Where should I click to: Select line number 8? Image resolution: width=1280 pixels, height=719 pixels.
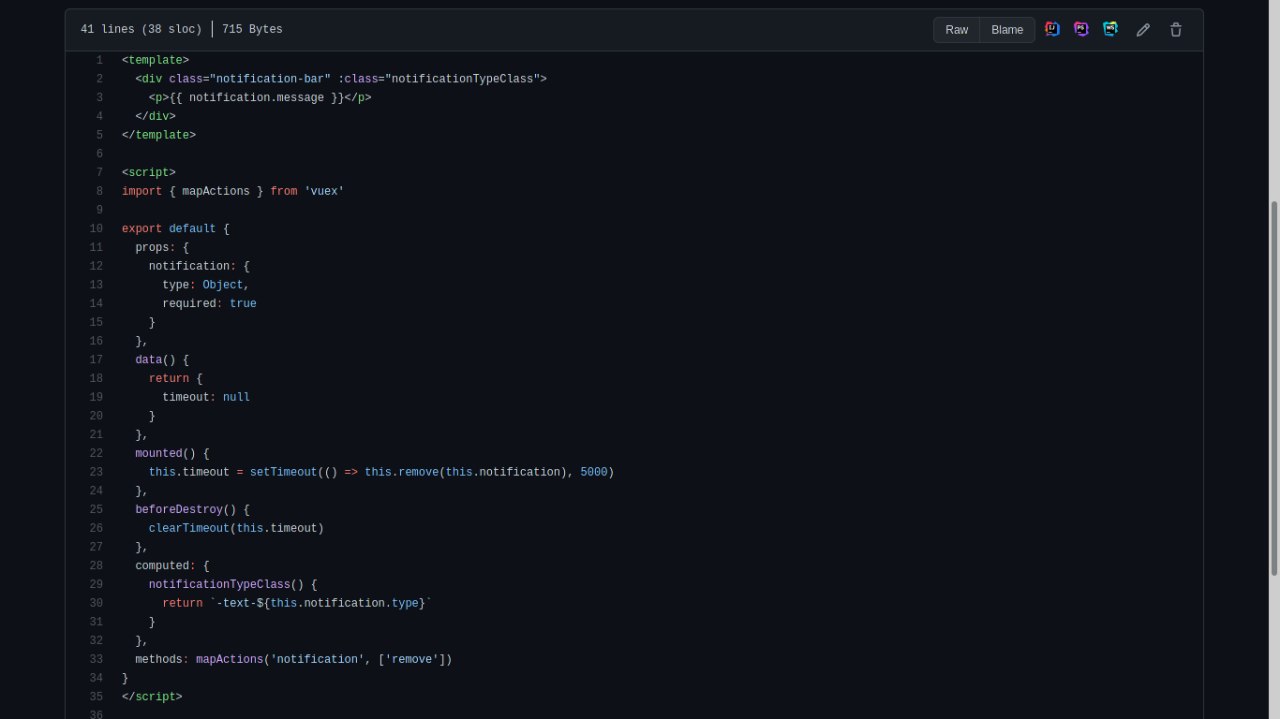[x=99, y=191]
